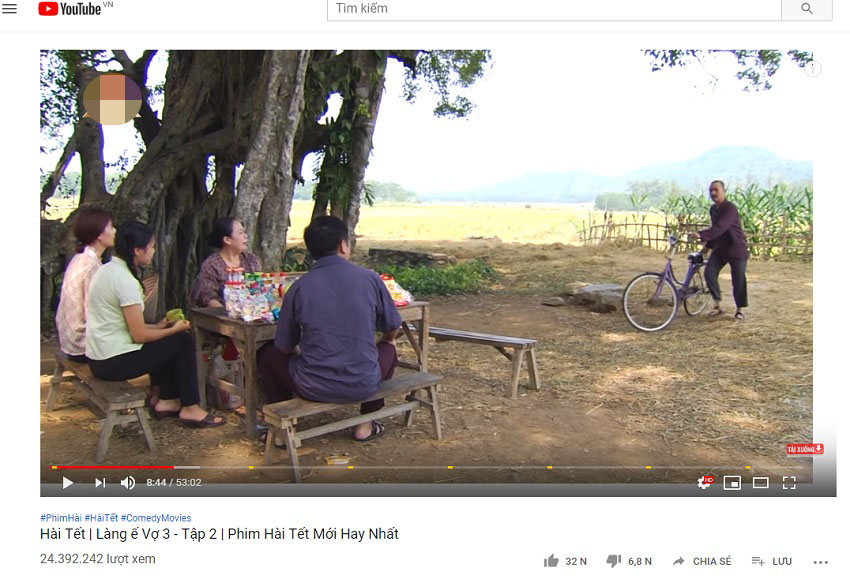This screenshot has height=579, width=850.
Task: Click the Tìm kiếm search field
Action: pyautogui.click(x=554, y=9)
